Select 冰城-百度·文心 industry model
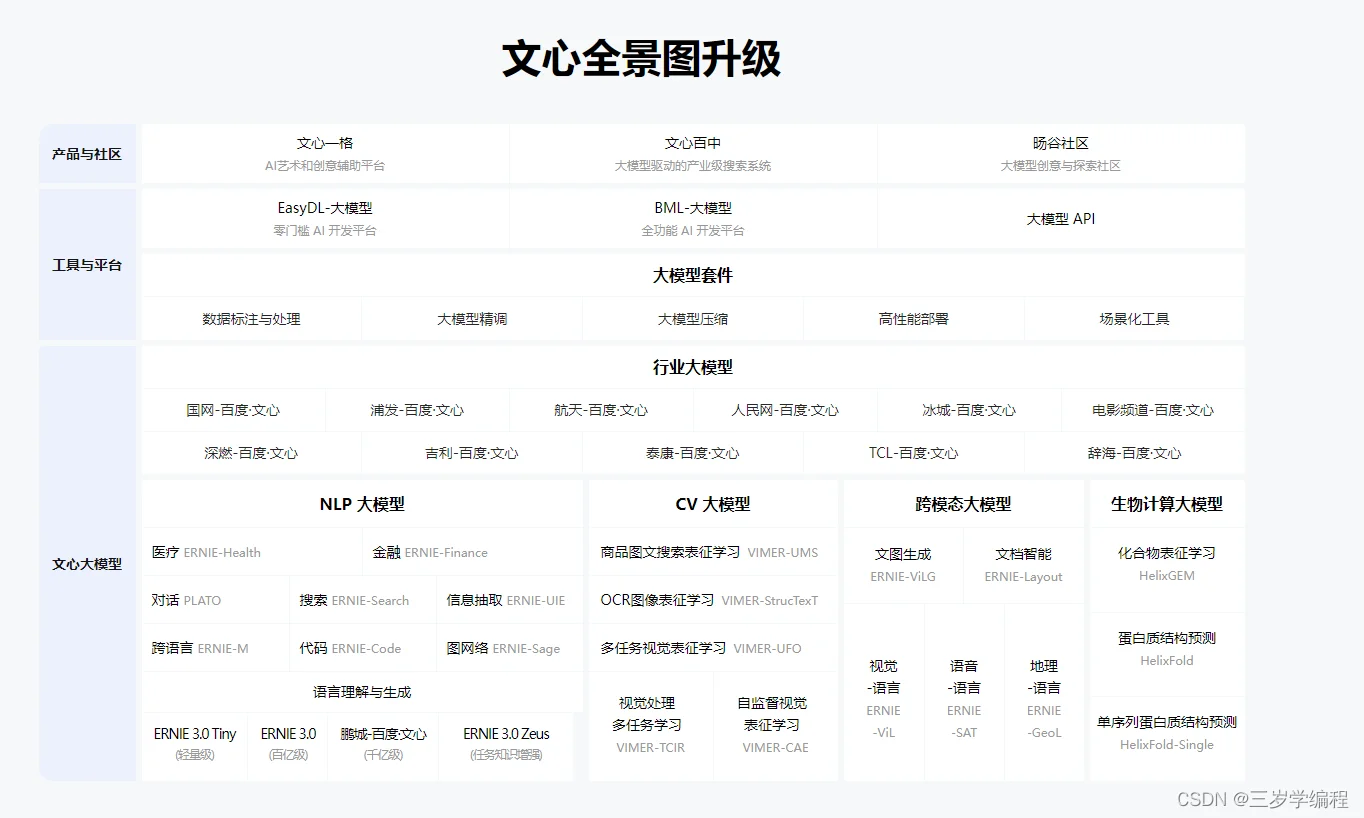 pyautogui.click(x=969, y=410)
